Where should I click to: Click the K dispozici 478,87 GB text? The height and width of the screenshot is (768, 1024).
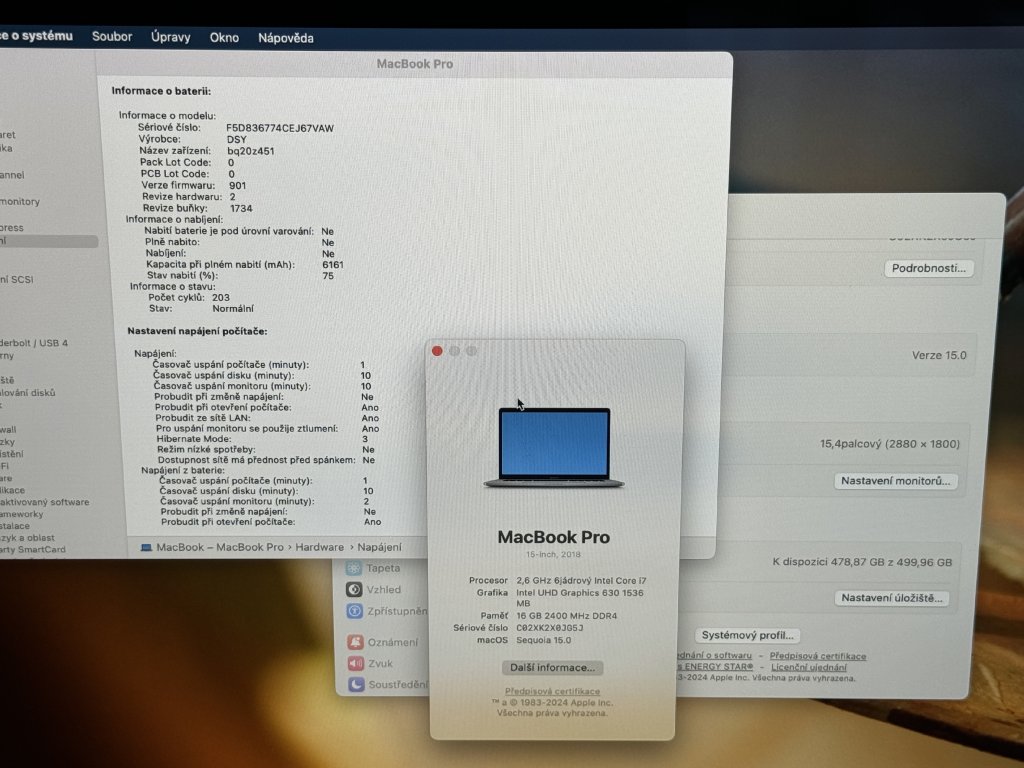point(862,562)
